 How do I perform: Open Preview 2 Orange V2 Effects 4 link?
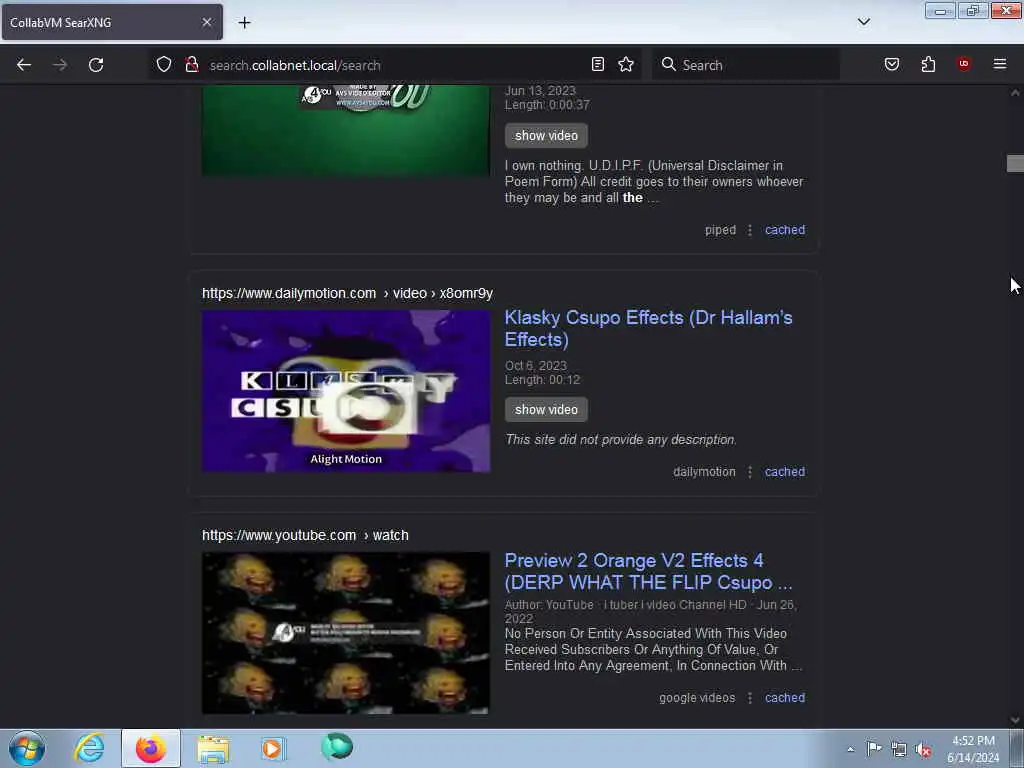(648, 571)
